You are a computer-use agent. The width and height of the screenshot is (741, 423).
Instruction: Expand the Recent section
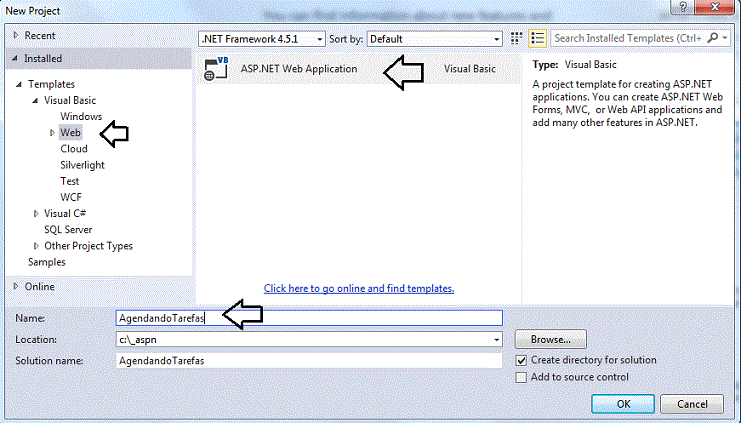click(16, 35)
